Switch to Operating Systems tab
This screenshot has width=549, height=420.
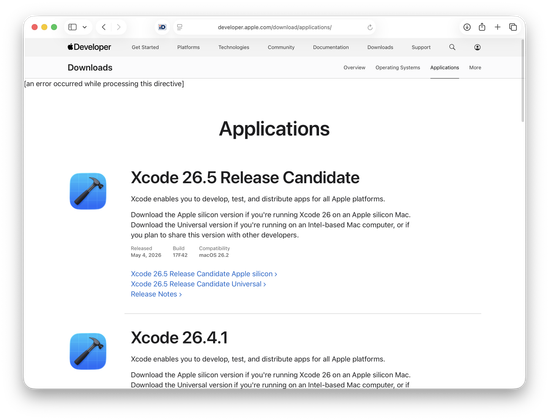click(x=398, y=68)
